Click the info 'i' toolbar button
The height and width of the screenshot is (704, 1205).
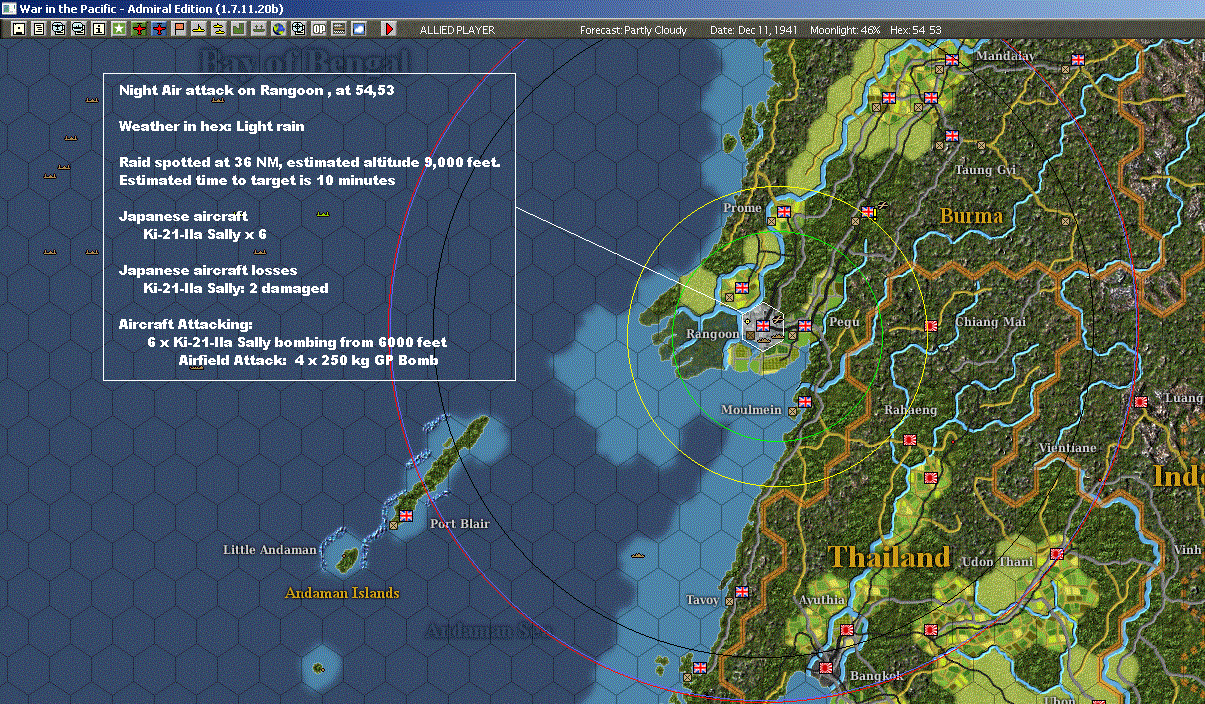(99, 30)
